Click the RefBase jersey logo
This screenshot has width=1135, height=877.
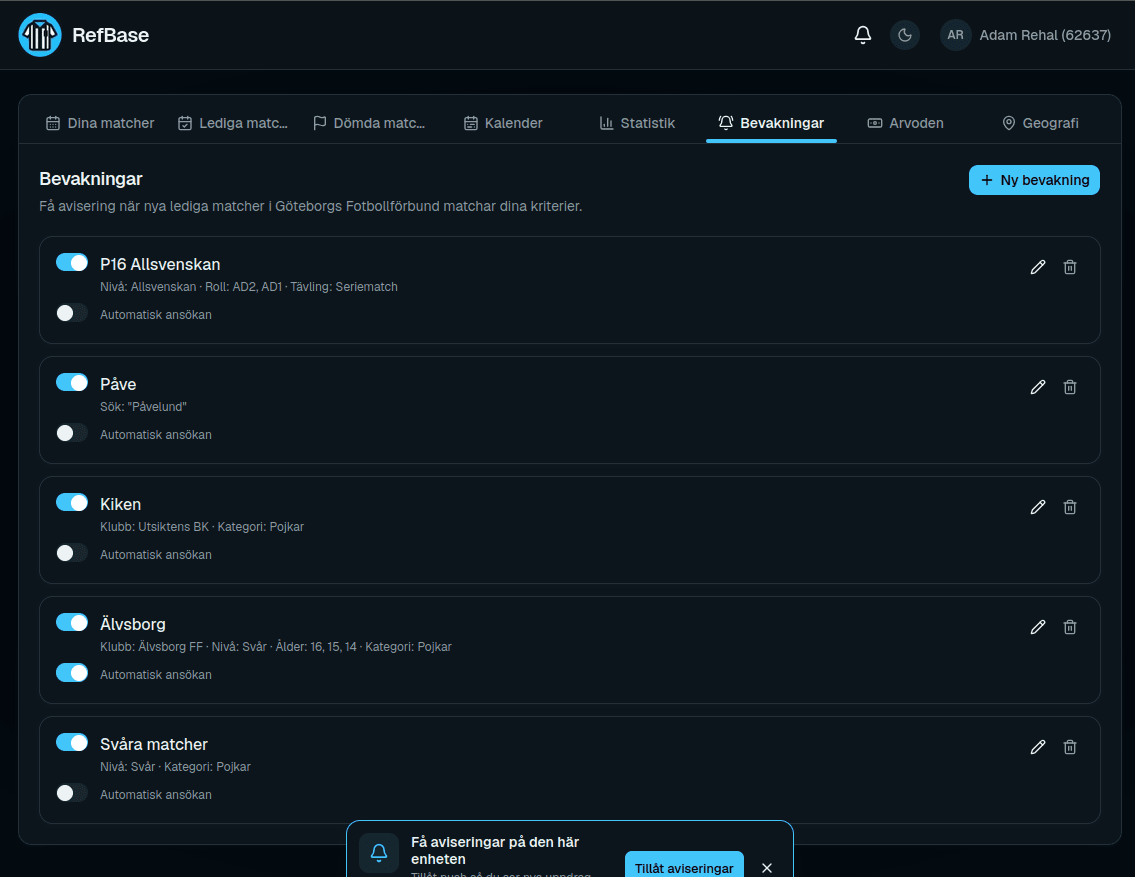(x=40, y=35)
